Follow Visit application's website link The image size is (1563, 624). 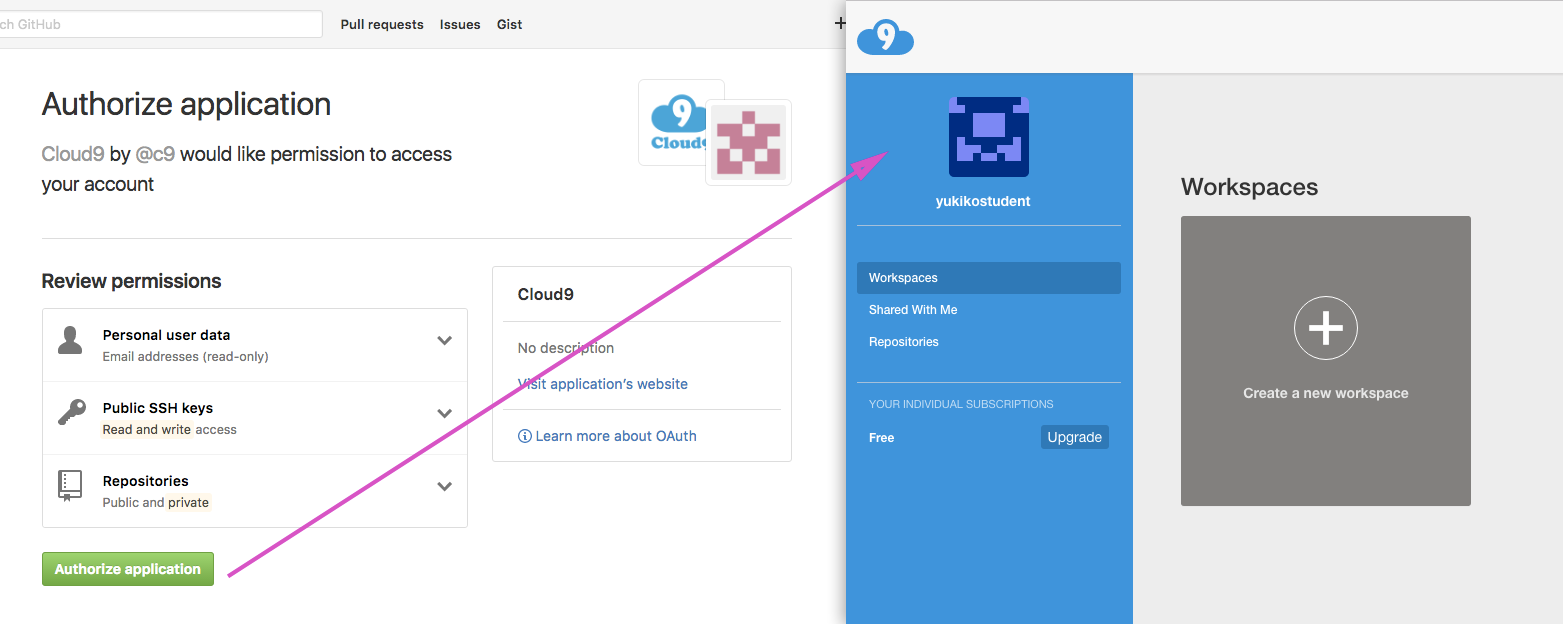(x=602, y=384)
